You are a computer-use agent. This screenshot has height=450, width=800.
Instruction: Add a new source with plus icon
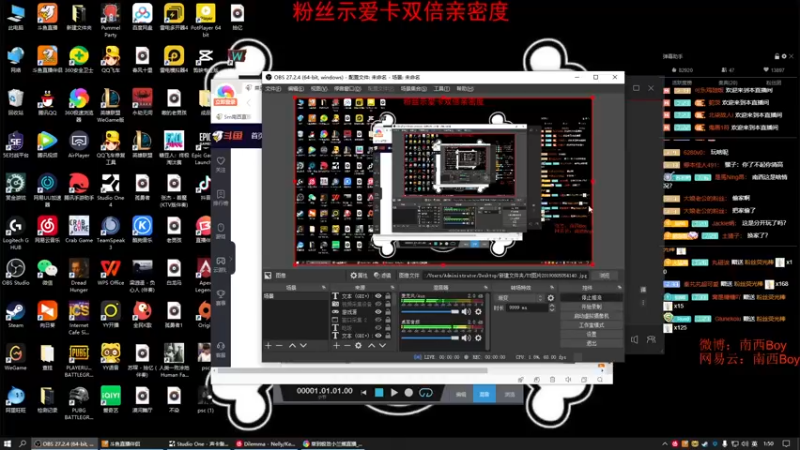(x=336, y=345)
